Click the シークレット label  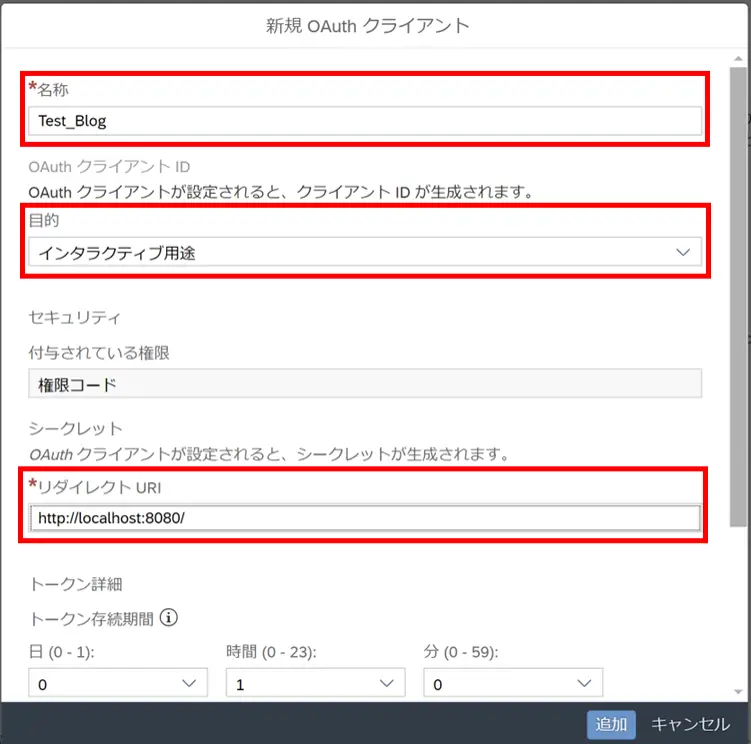(x=76, y=428)
